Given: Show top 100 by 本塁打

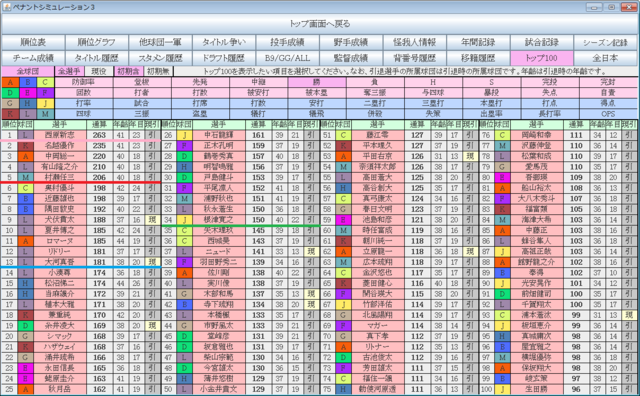Looking at the screenshot, I should click(x=491, y=103).
